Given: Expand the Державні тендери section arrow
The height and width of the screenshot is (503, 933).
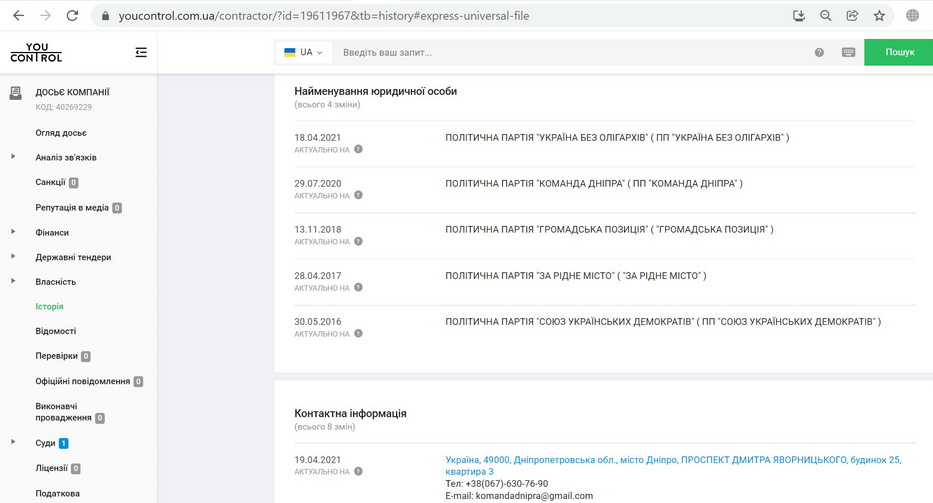Looking at the screenshot, I should click(13, 257).
